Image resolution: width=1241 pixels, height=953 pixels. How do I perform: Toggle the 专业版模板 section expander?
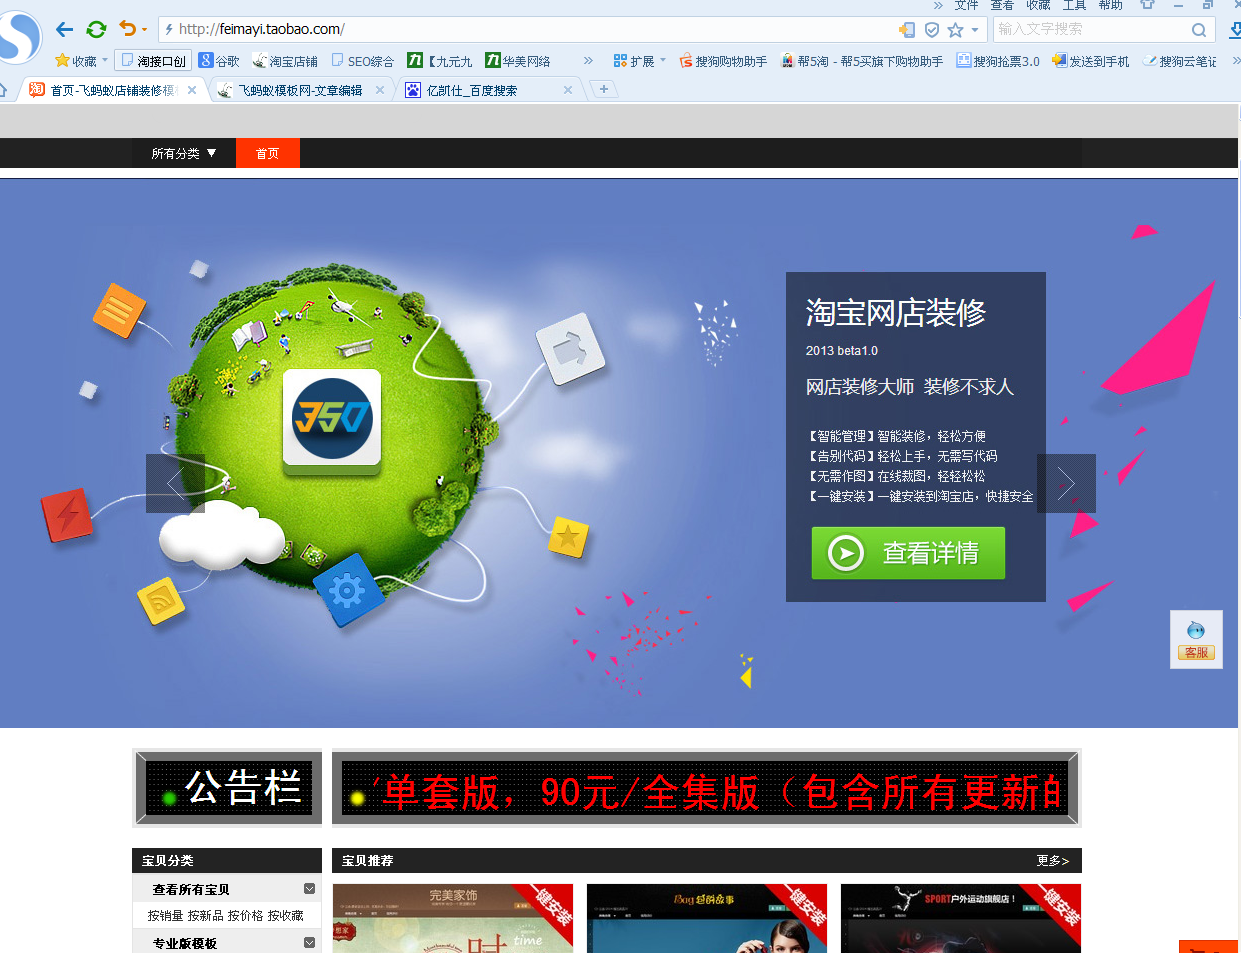point(309,942)
